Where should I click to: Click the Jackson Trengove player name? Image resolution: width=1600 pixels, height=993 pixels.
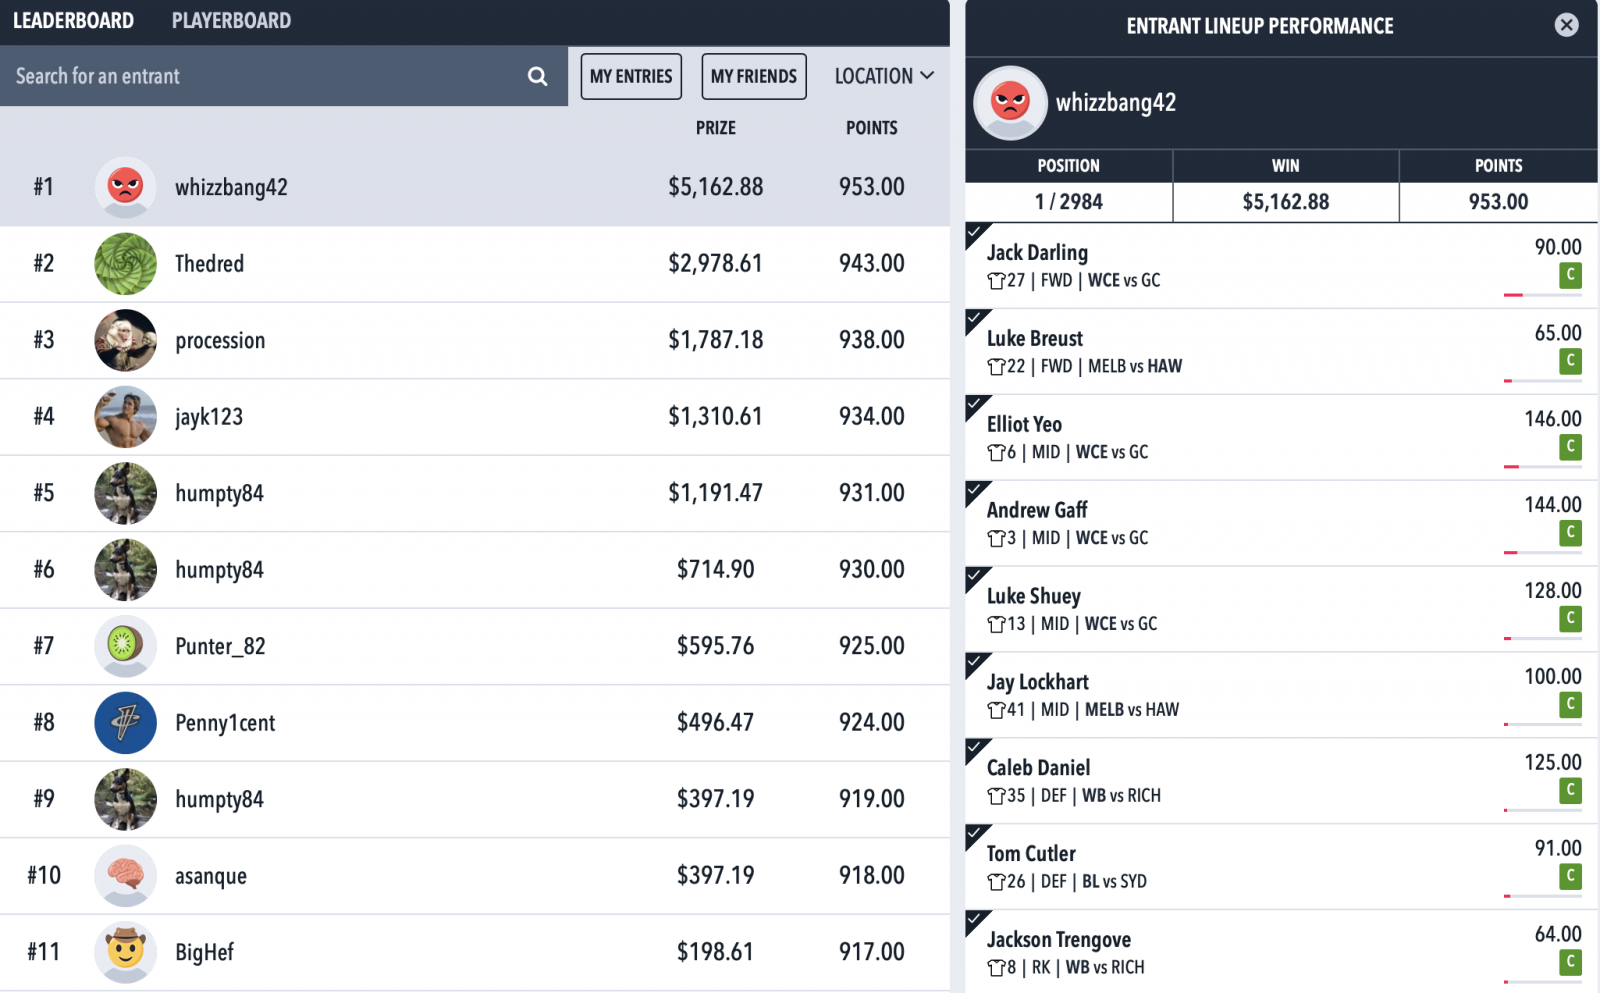(x=1059, y=940)
